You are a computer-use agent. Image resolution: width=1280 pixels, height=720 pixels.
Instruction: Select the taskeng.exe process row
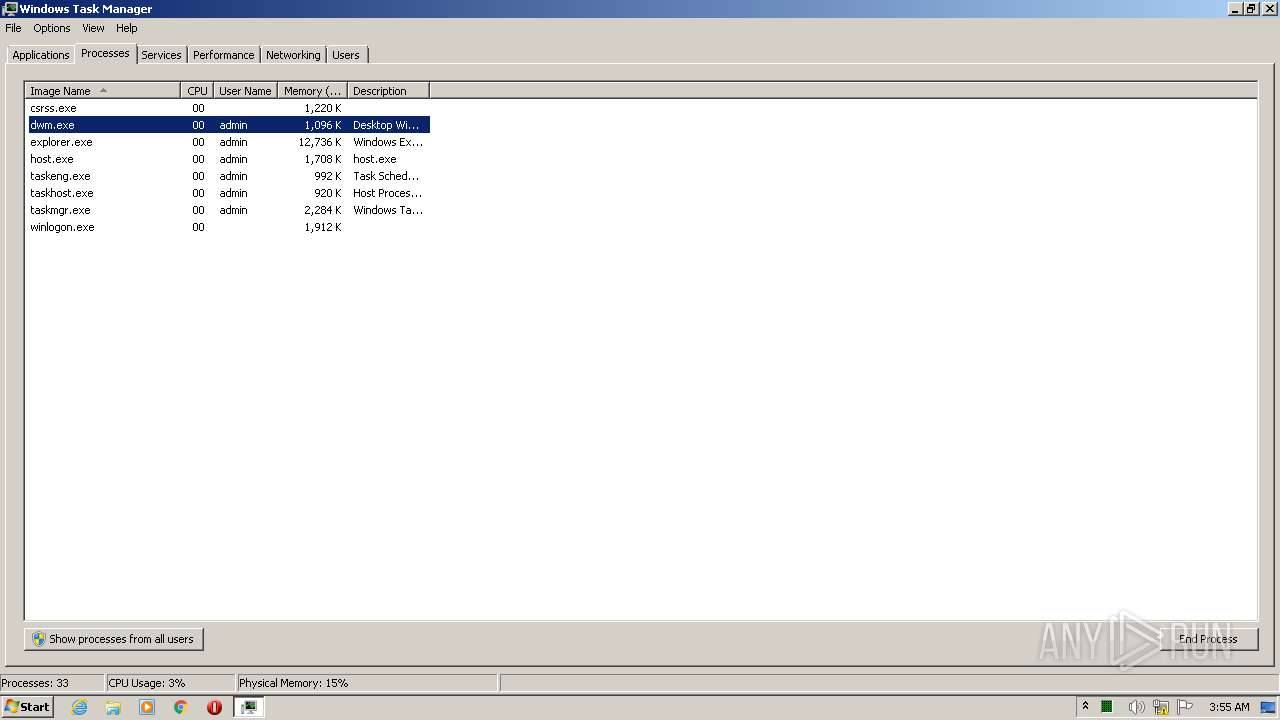pyautogui.click(x=229, y=176)
